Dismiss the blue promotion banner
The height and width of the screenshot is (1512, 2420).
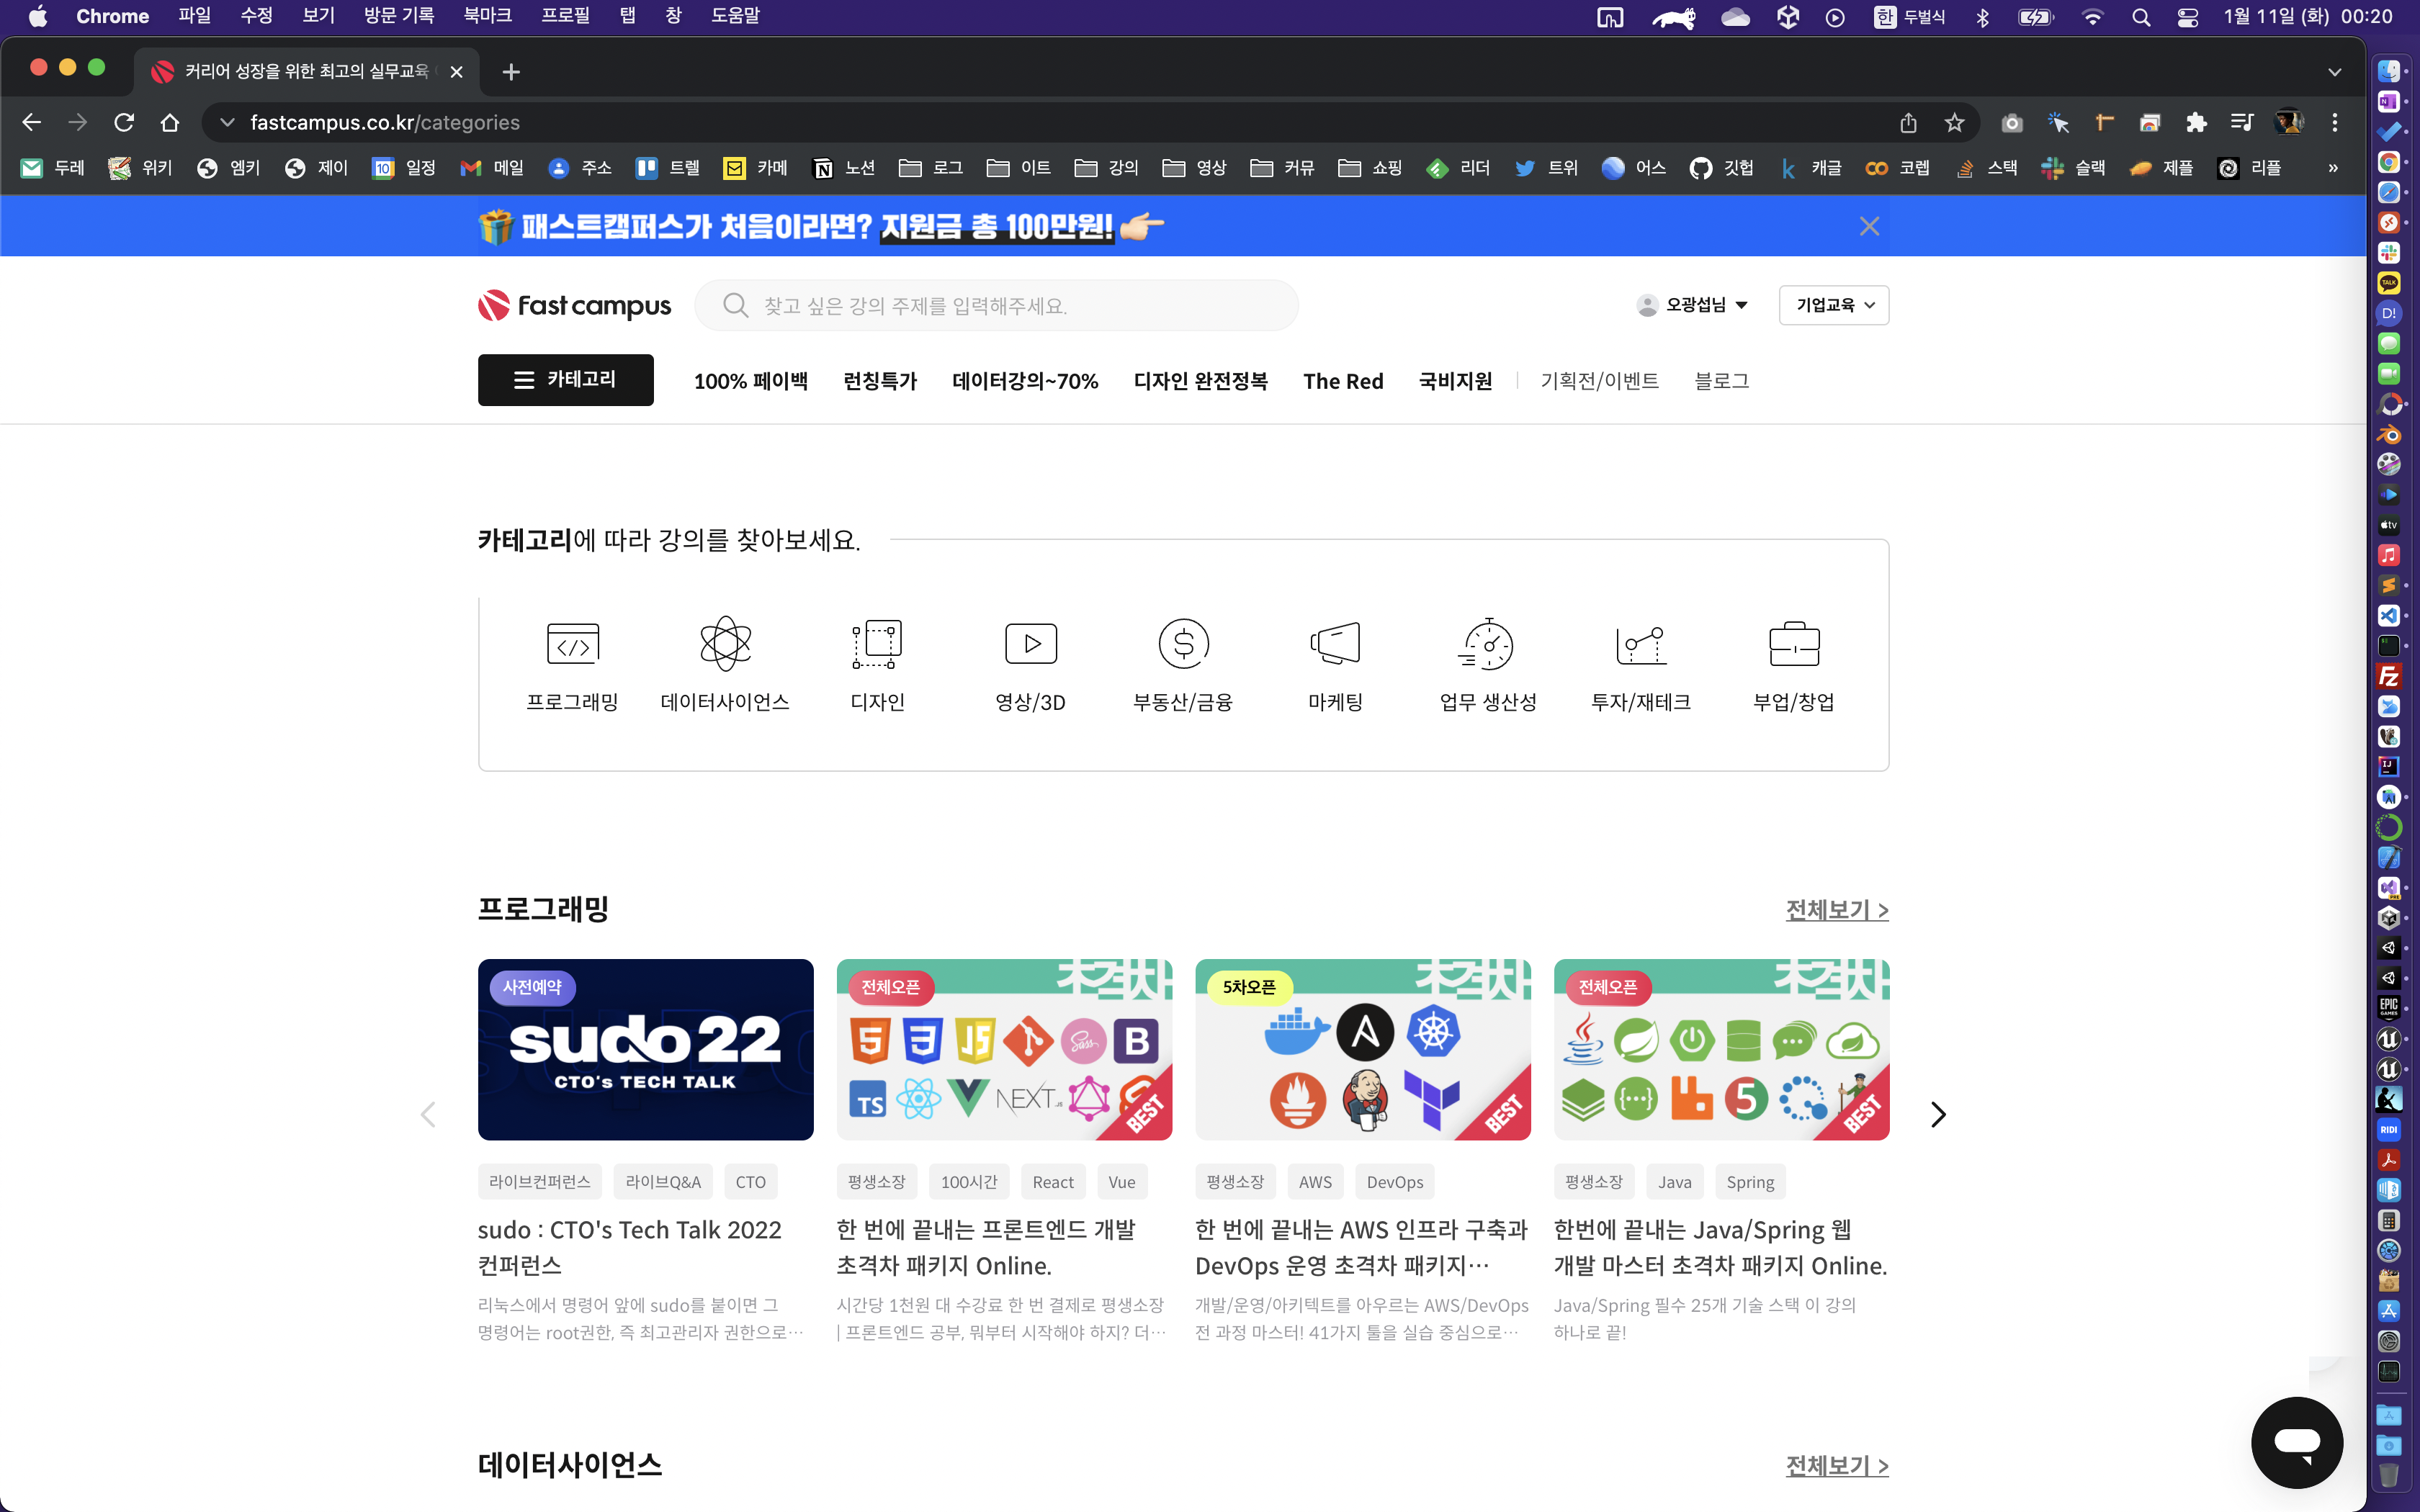pos(1868,227)
